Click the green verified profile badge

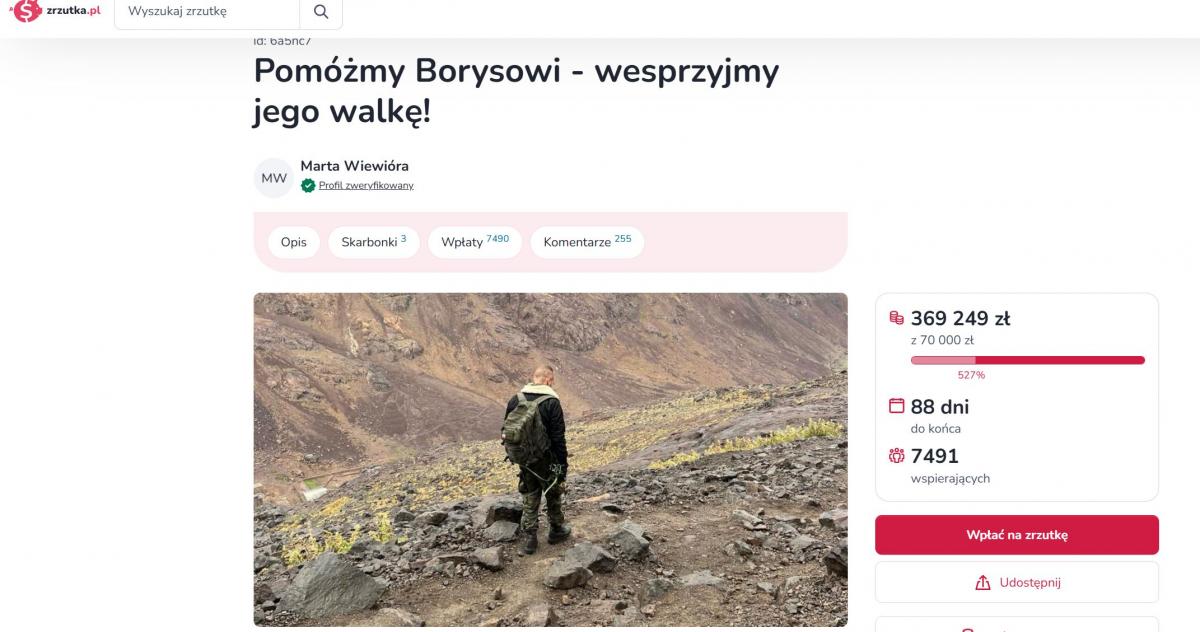click(308, 185)
